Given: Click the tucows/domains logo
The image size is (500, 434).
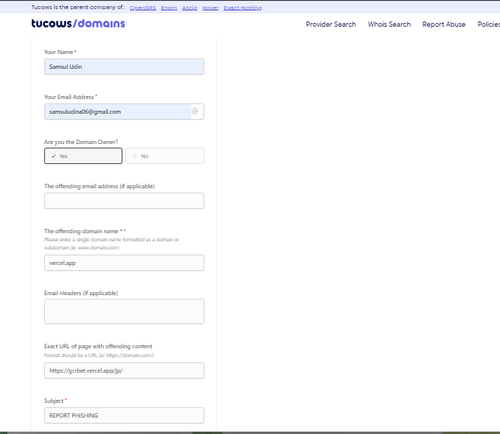Looking at the screenshot, I should 78,23.
